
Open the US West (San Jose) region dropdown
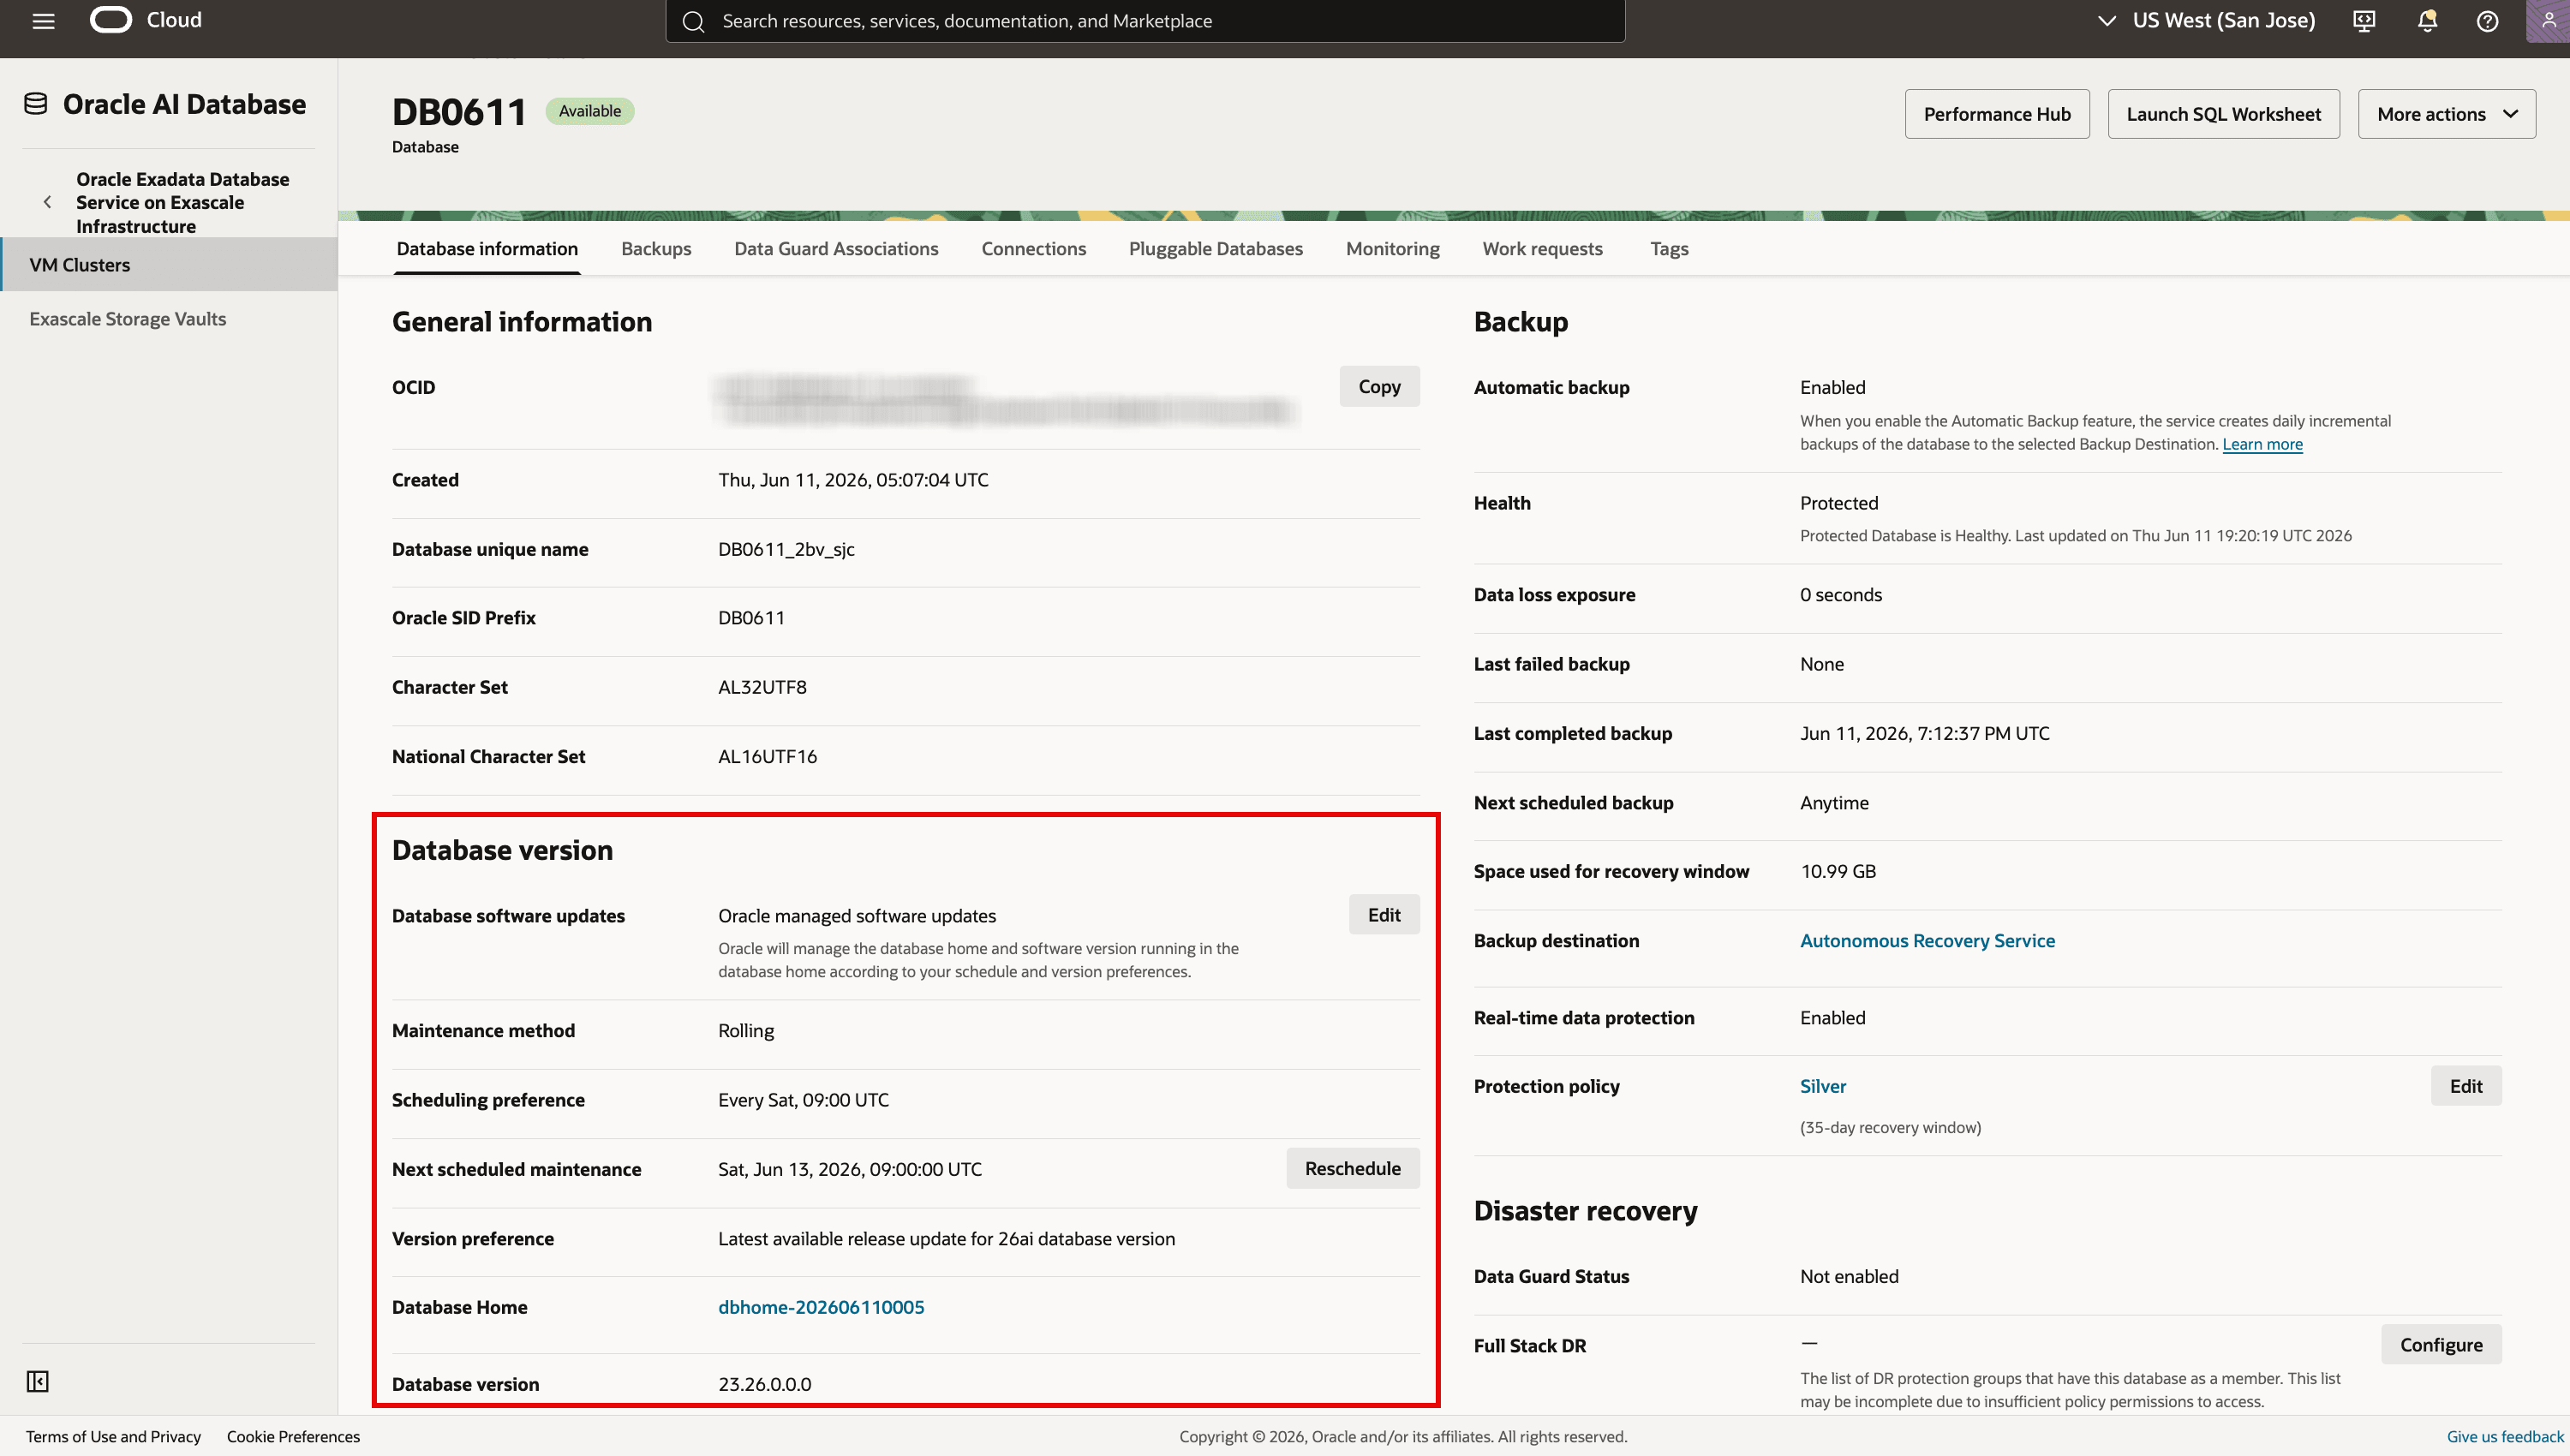(2207, 21)
